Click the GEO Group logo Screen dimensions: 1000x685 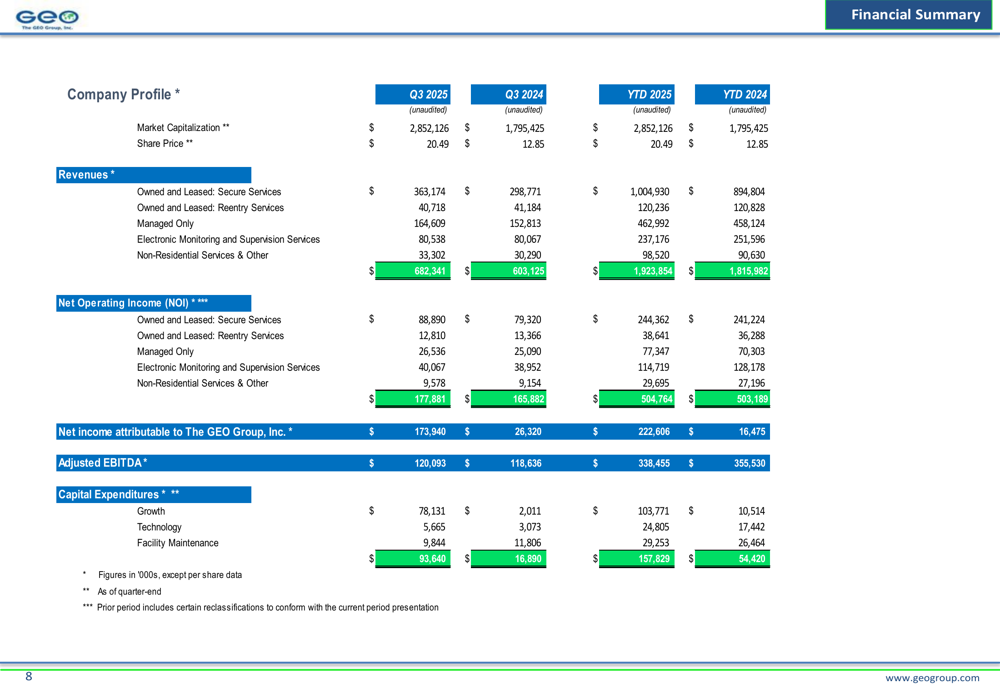tap(48, 17)
